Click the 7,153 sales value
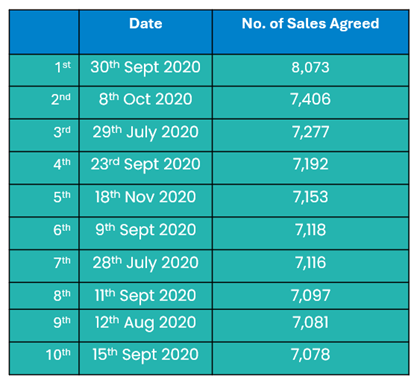Viewport: 414px width, 383px height. pyautogui.click(x=310, y=197)
